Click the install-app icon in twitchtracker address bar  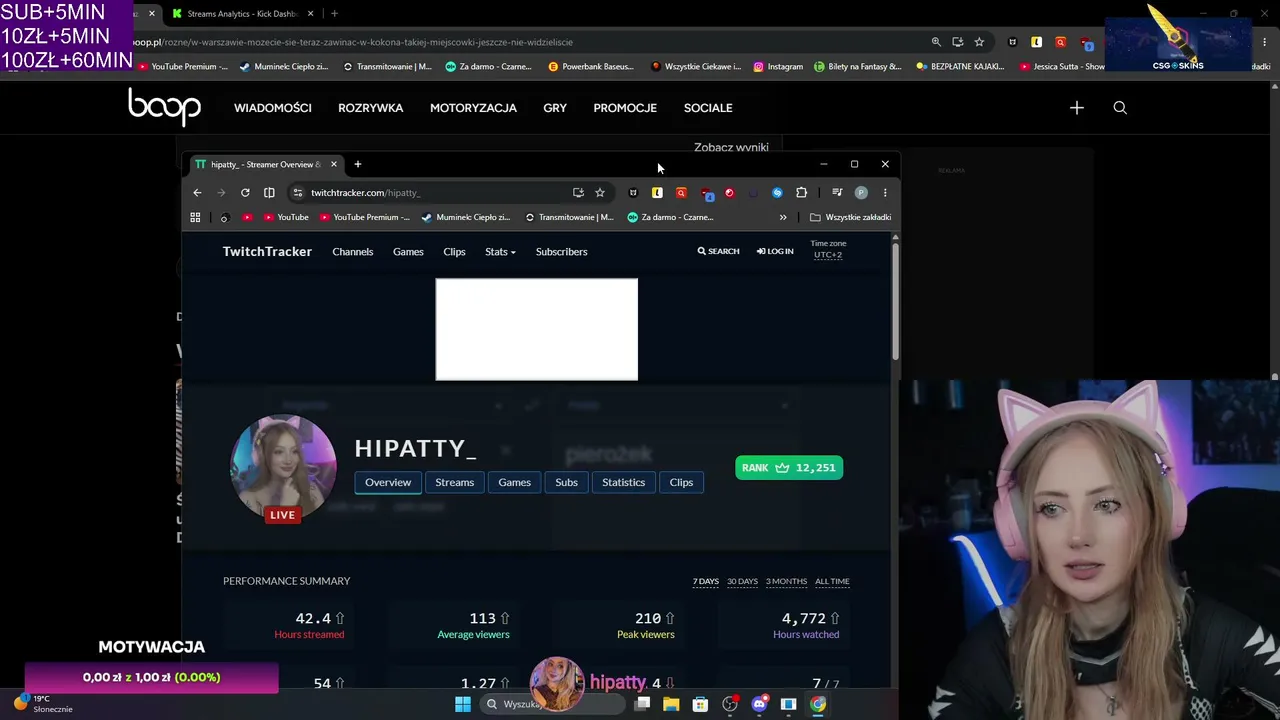(578, 193)
